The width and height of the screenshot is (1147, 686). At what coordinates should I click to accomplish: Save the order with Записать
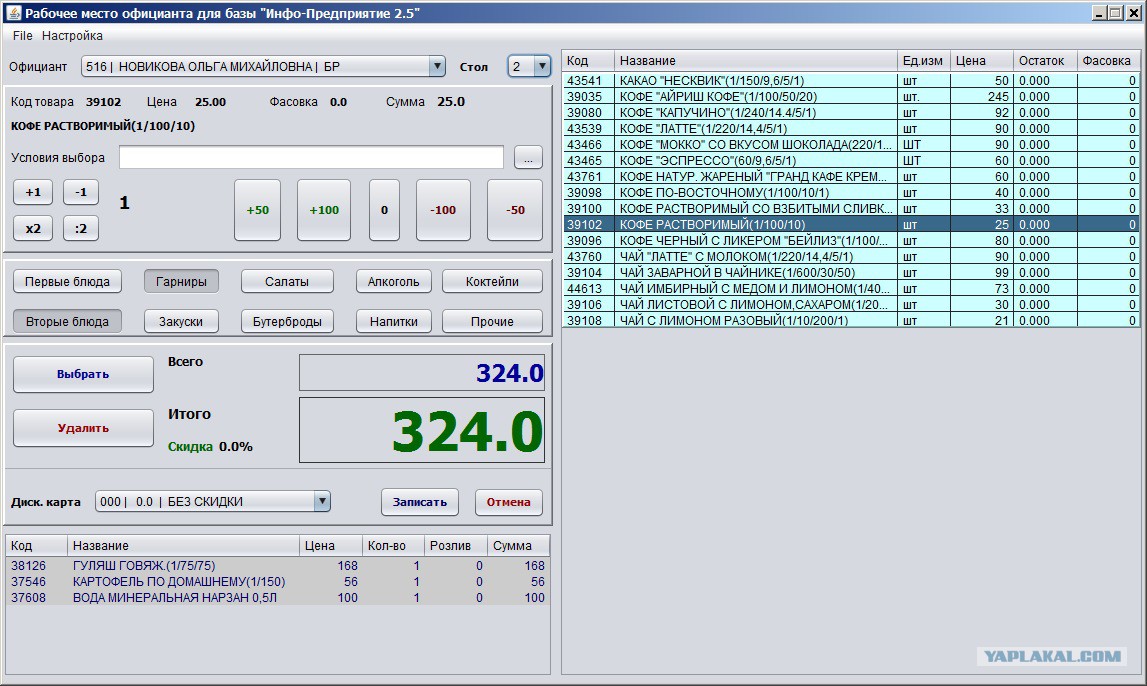click(x=420, y=502)
